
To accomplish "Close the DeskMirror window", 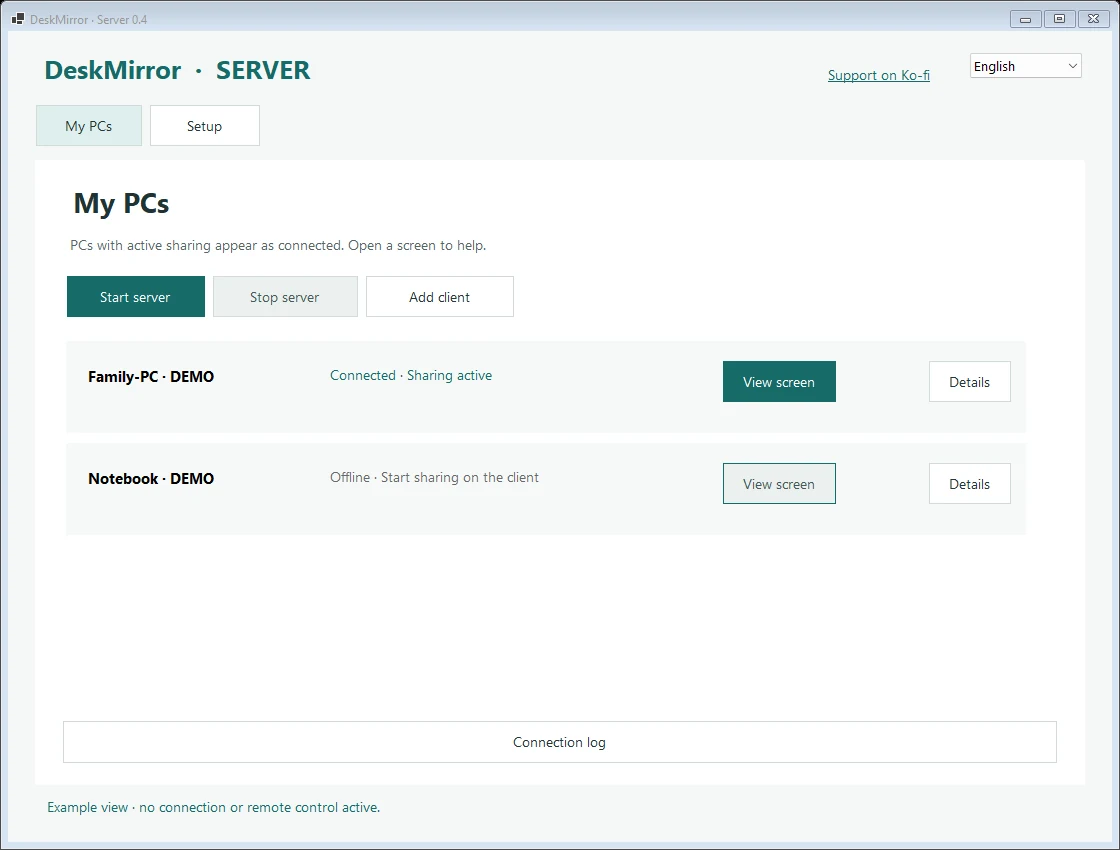I will tap(1094, 19).
